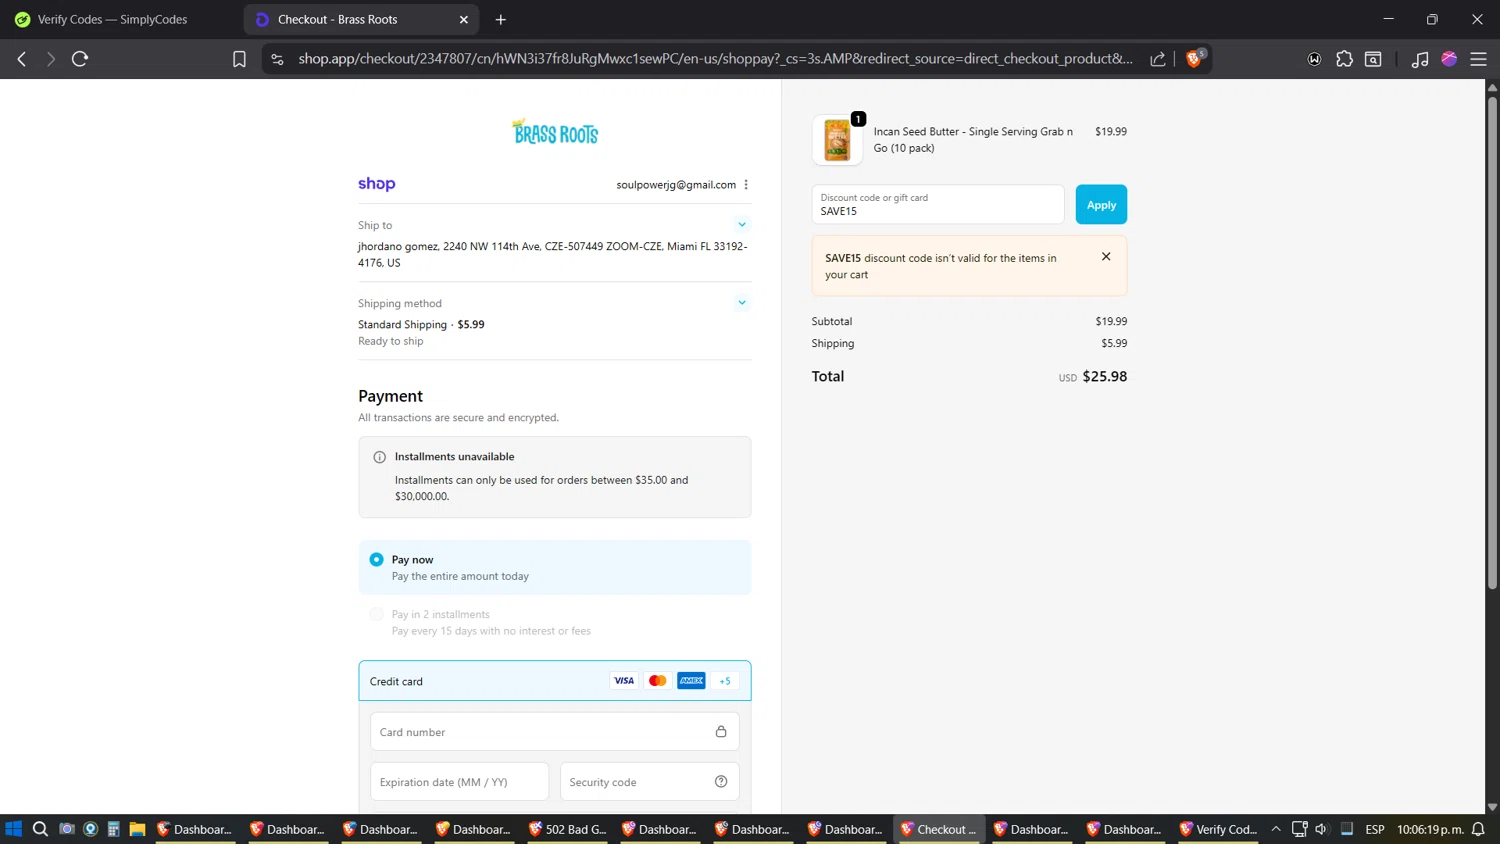This screenshot has height=844, width=1500.
Task: Click the Total amount $25.98
Action: pos(1105,377)
